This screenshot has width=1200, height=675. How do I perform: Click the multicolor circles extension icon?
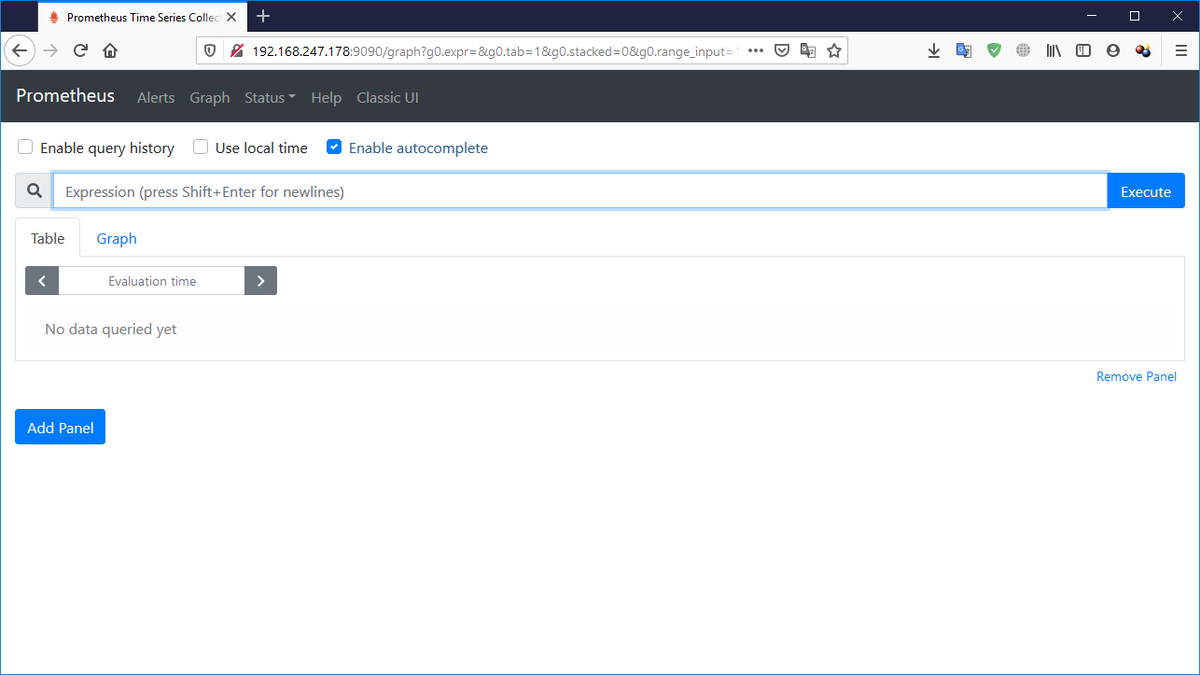(x=1143, y=50)
